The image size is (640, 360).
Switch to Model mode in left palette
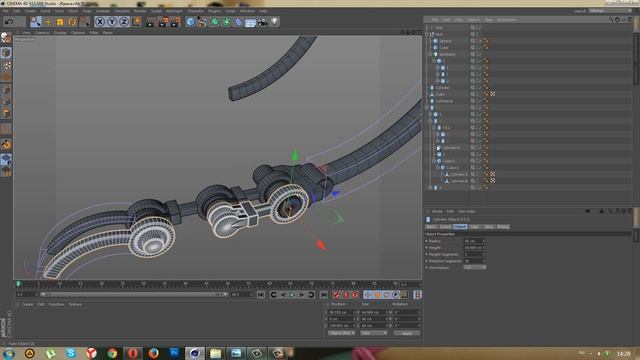(6, 52)
